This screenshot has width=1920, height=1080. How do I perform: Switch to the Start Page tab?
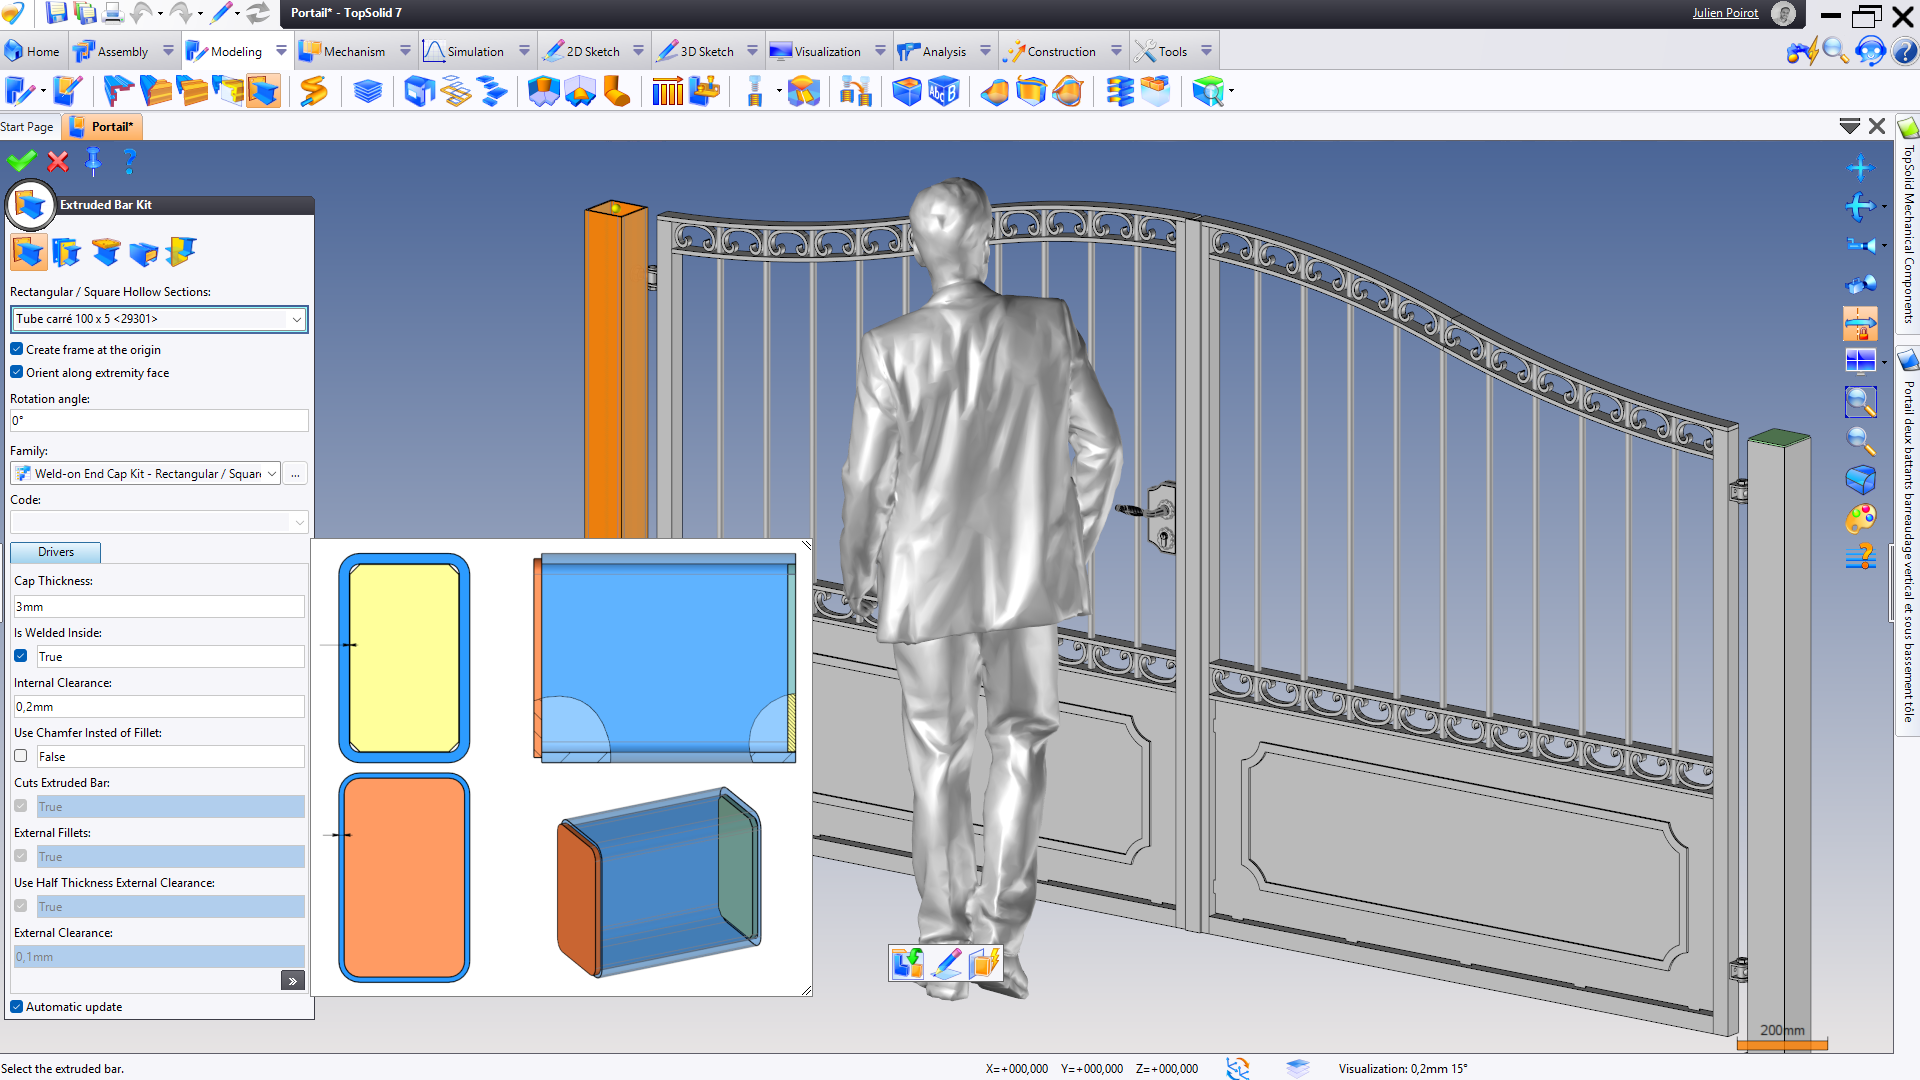coord(27,127)
